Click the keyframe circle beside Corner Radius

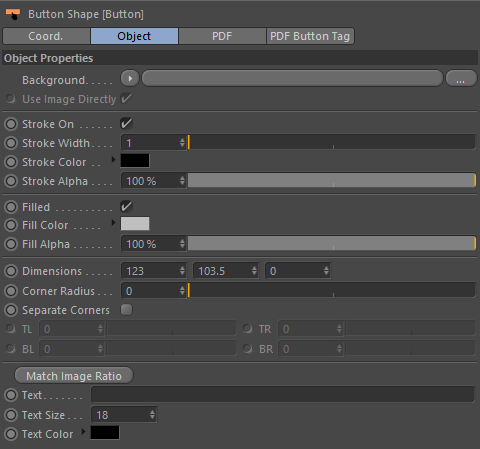[11, 291]
